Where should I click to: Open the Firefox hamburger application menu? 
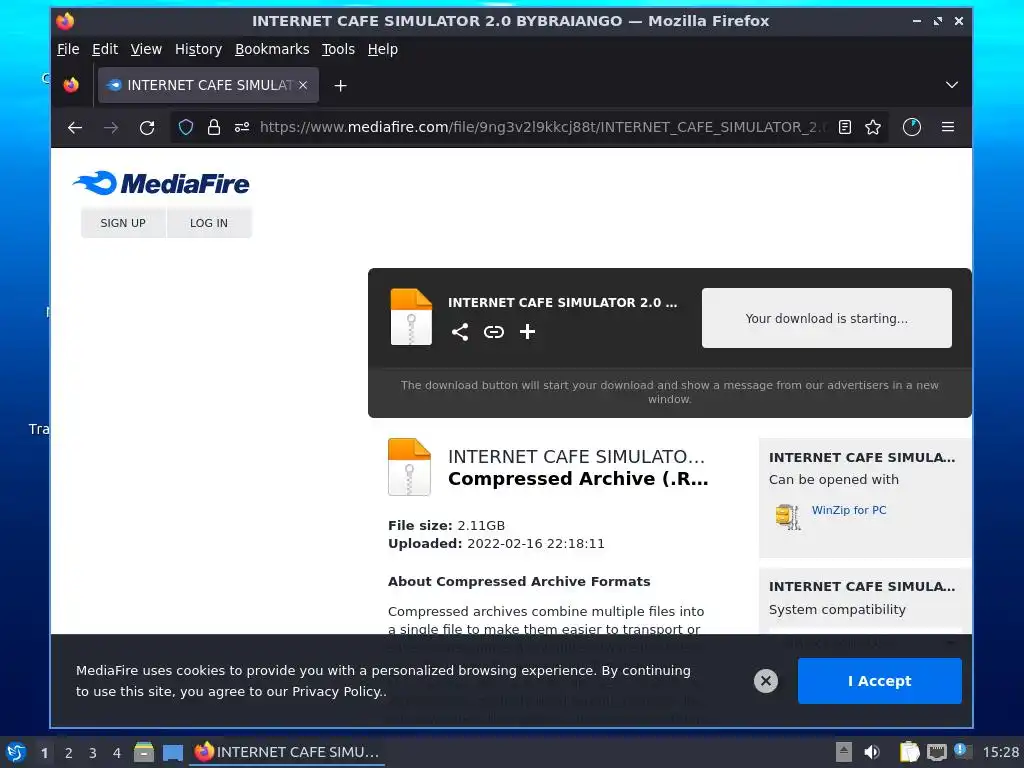(948, 127)
